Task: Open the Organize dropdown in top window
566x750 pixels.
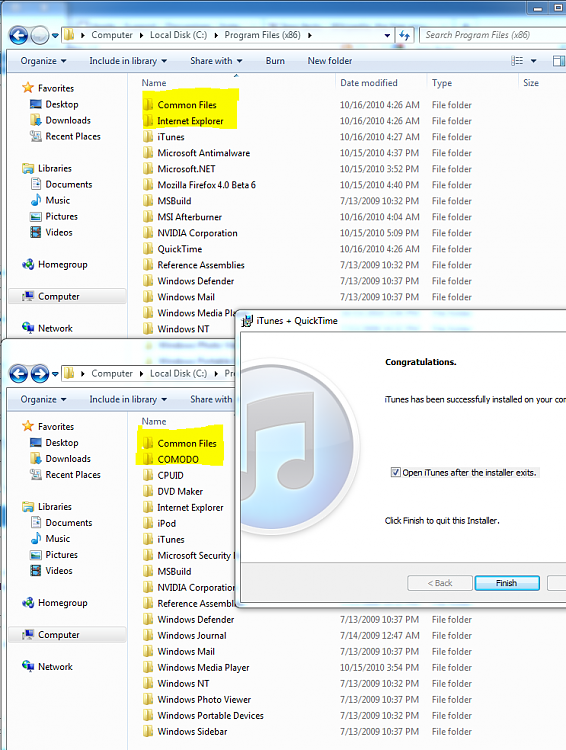Action: pos(43,61)
